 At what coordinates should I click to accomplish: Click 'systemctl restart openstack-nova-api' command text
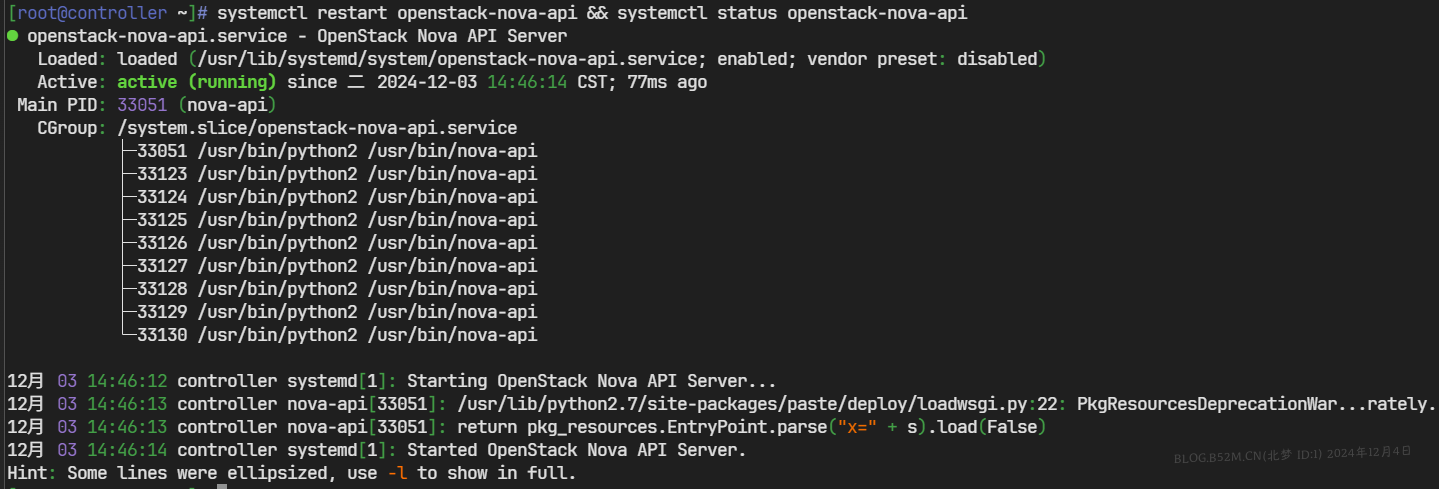click(x=397, y=13)
